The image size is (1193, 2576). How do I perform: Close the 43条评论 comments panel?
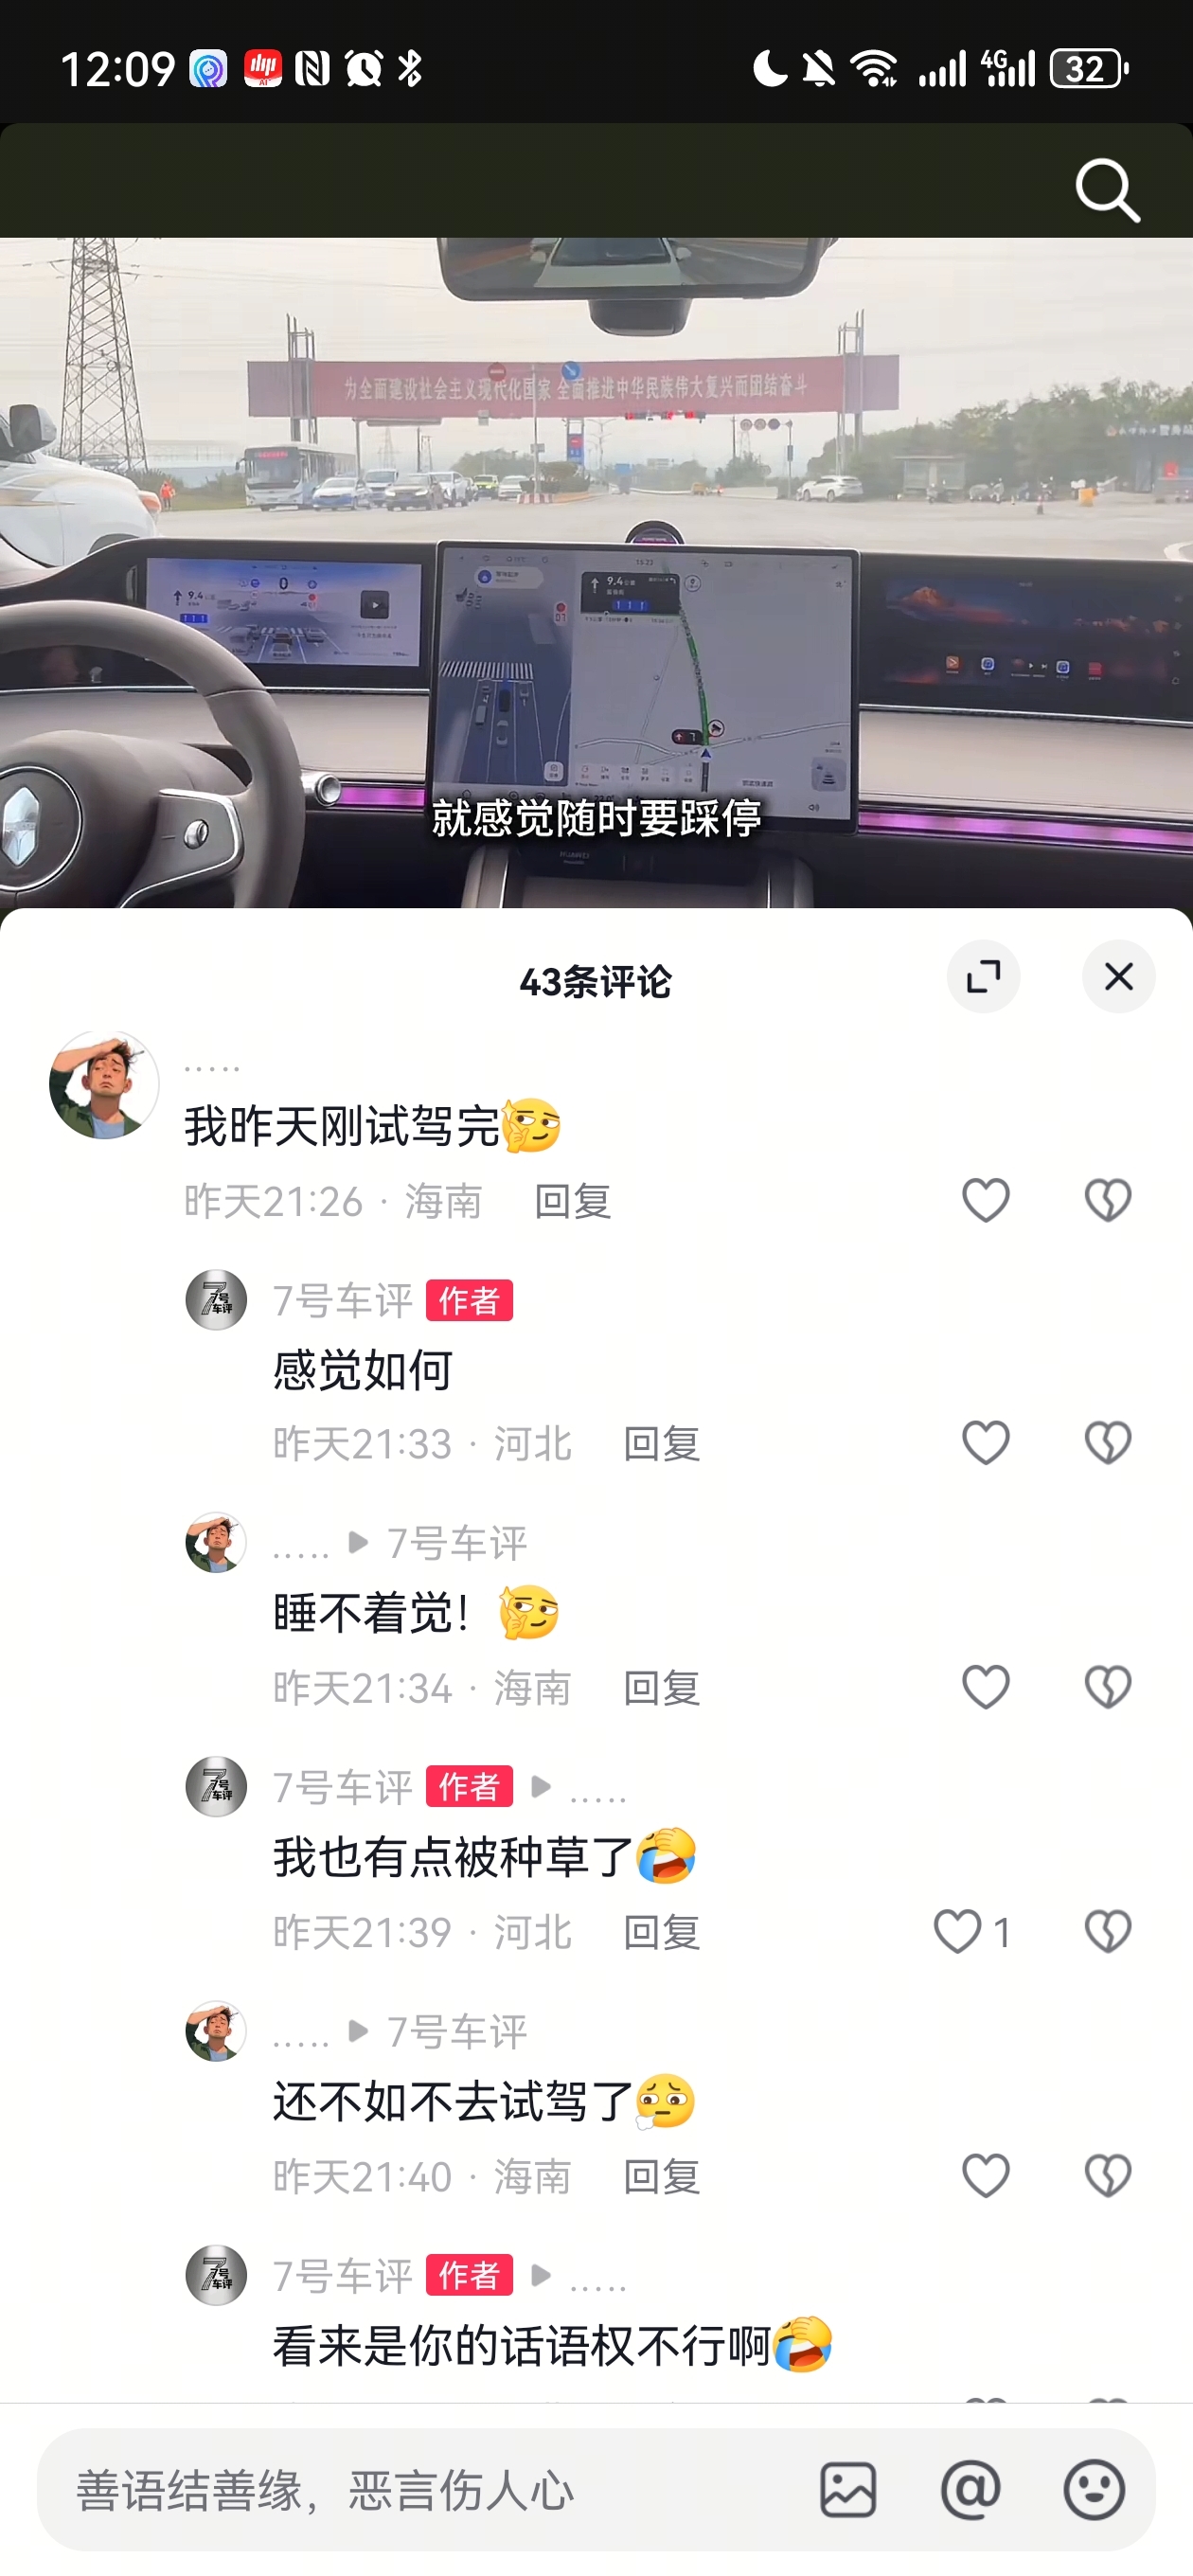click(1118, 976)
